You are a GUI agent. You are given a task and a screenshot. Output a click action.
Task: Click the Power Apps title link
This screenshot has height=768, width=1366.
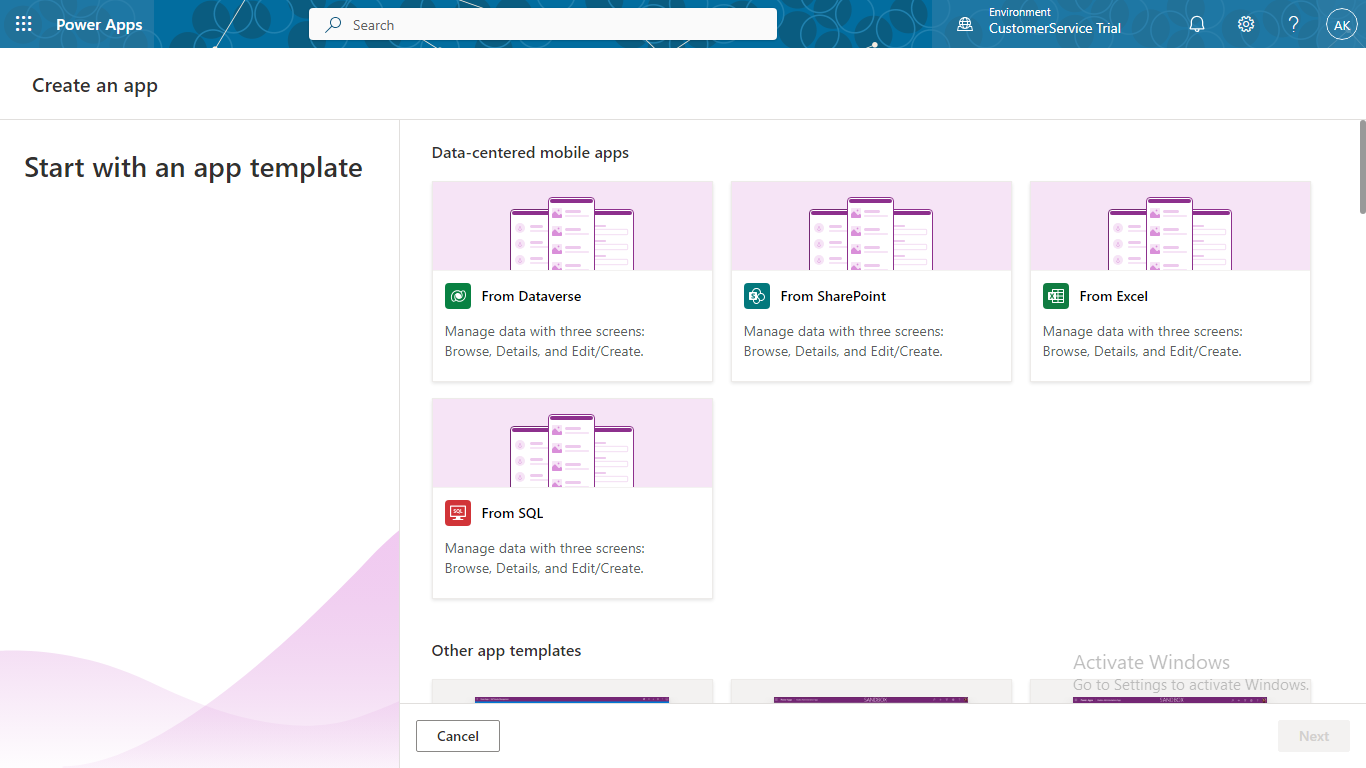[99, 25]
